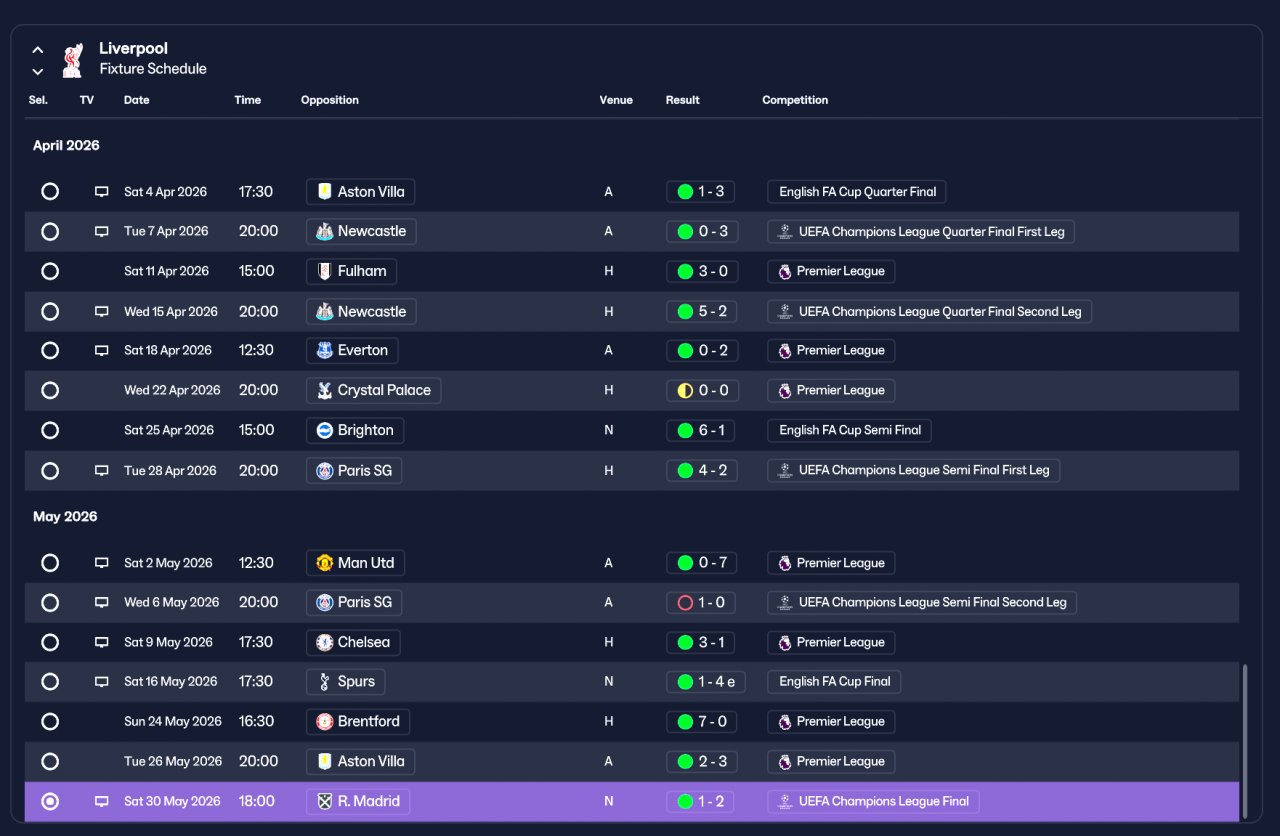Sort by the Venue column header

[616, 100]
